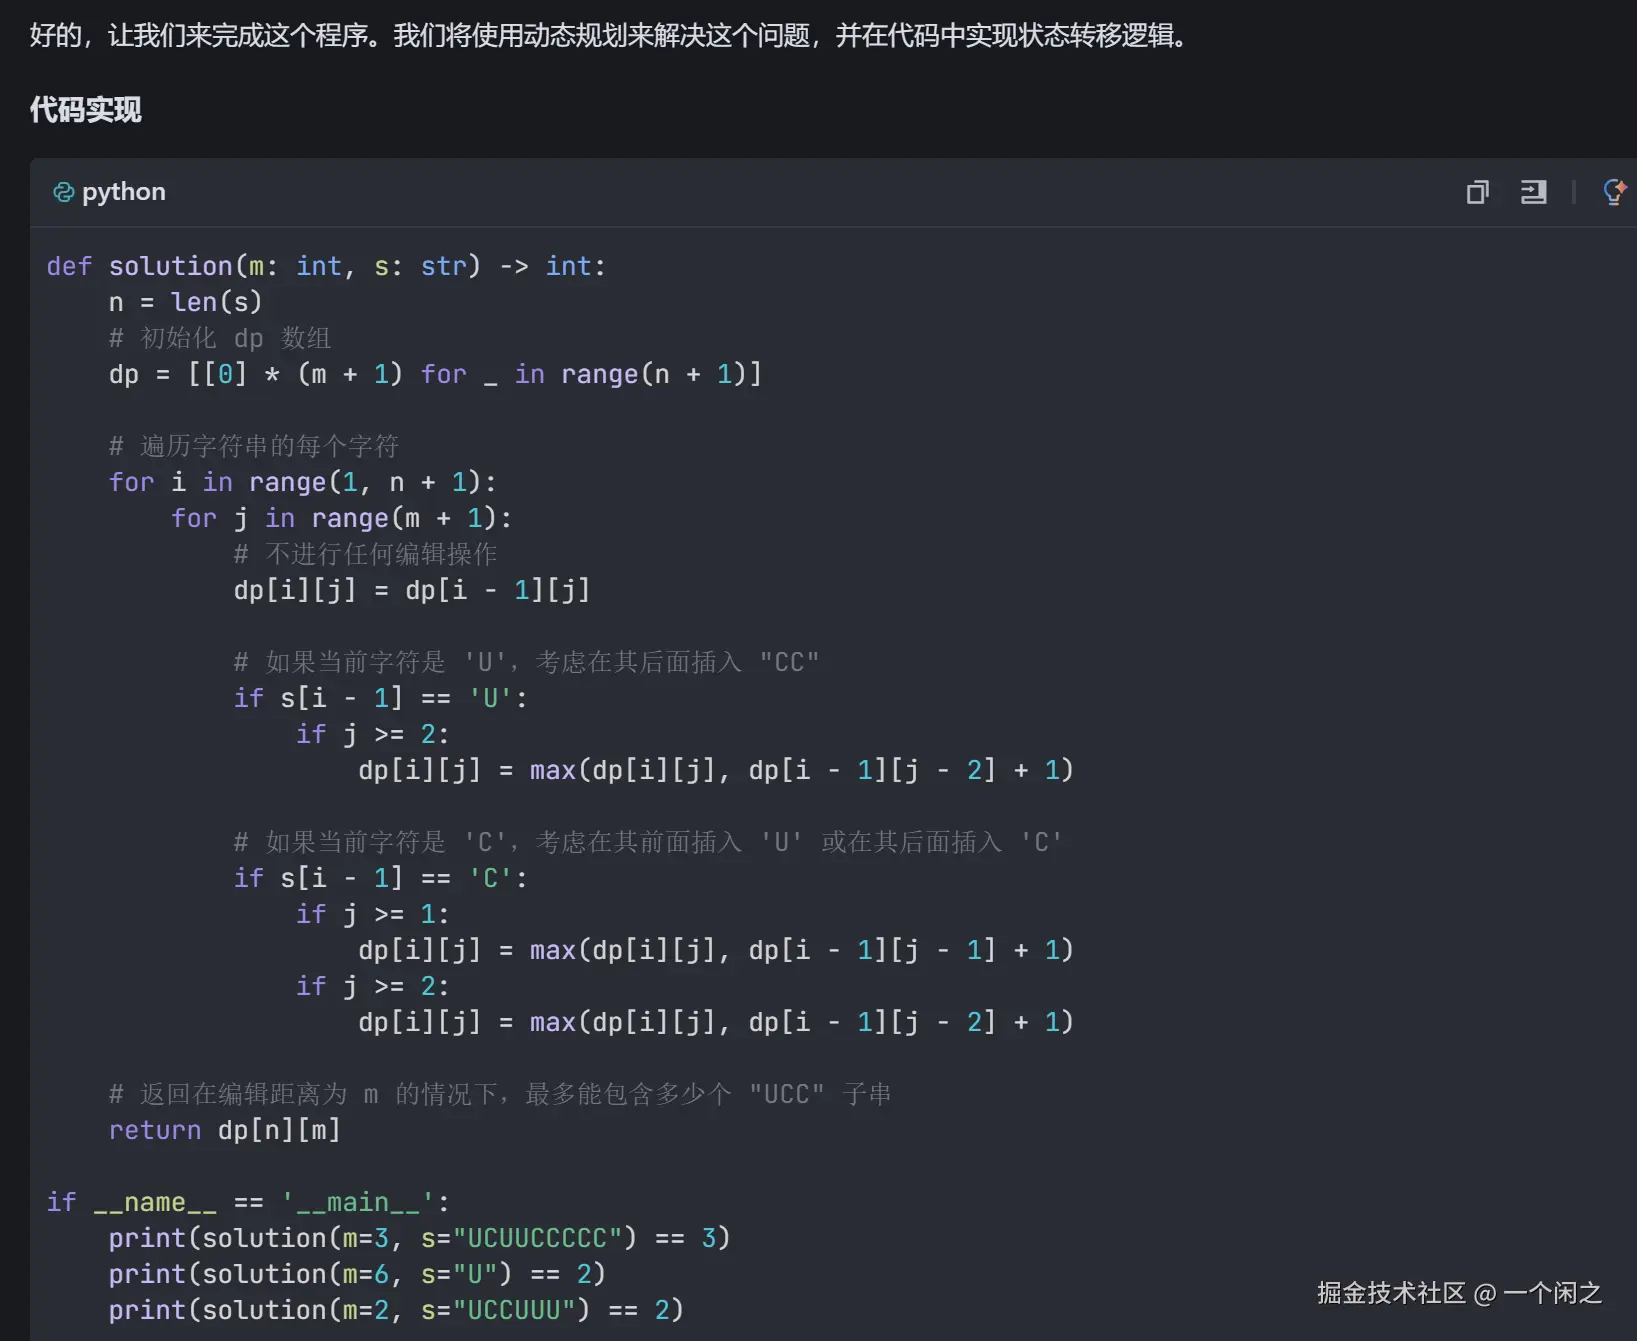Click the 'def solution(m: int, s: str)' line
1637x1341 pixels.
[x=326, y=266]
